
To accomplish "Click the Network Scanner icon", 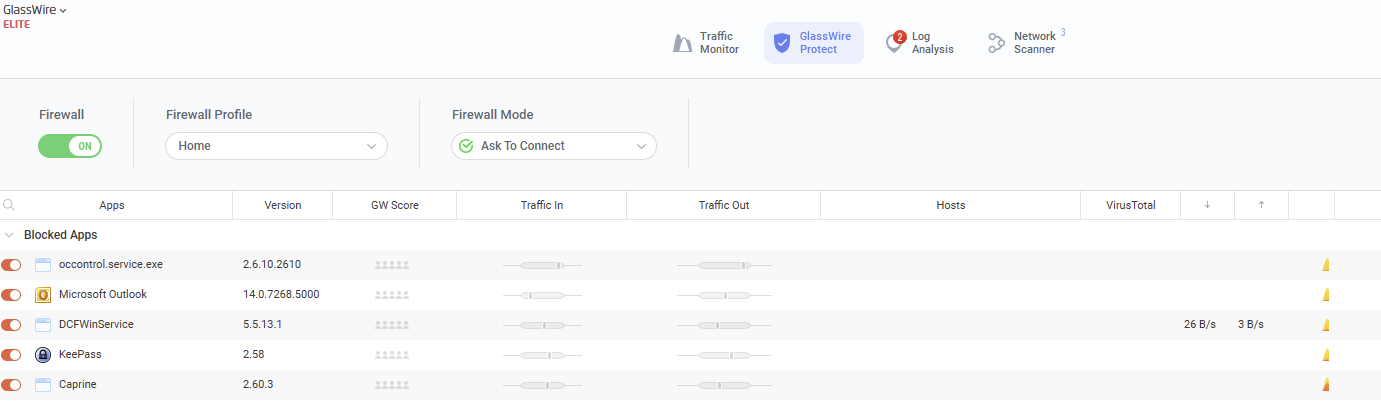I will [x=996, y=43].
